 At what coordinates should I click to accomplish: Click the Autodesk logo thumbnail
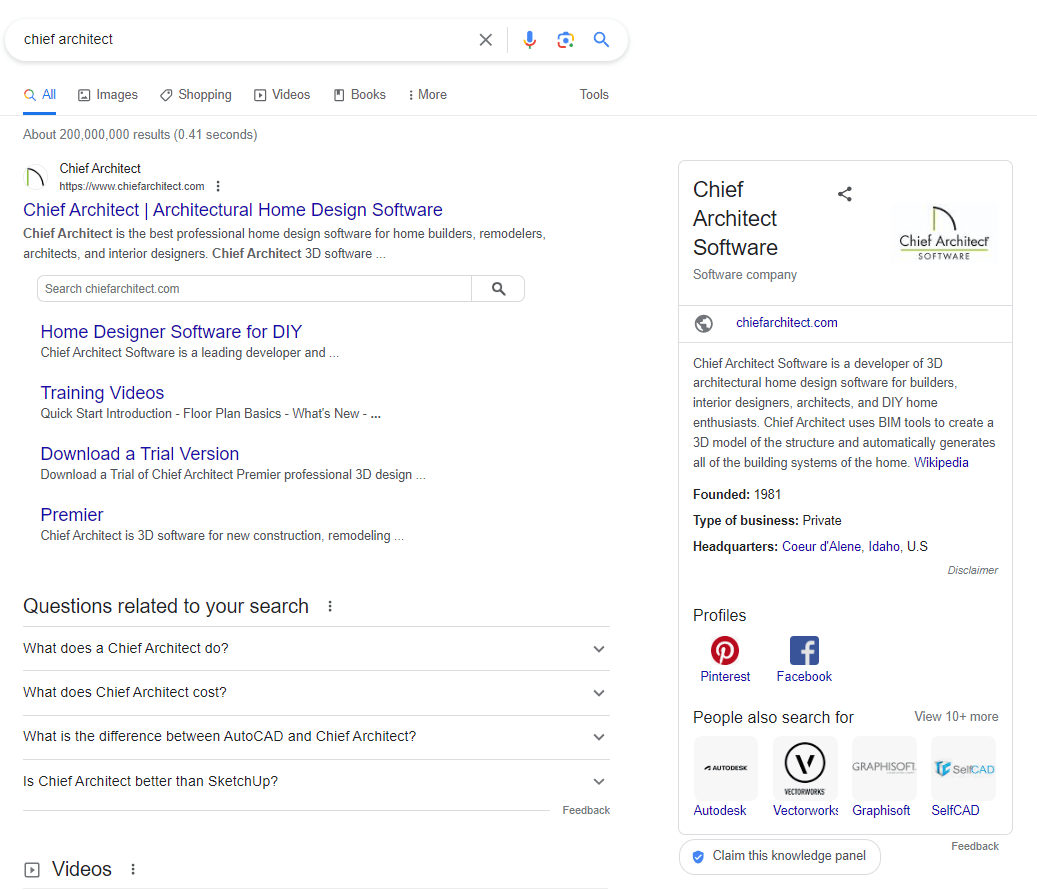click(x=726, y=768)
